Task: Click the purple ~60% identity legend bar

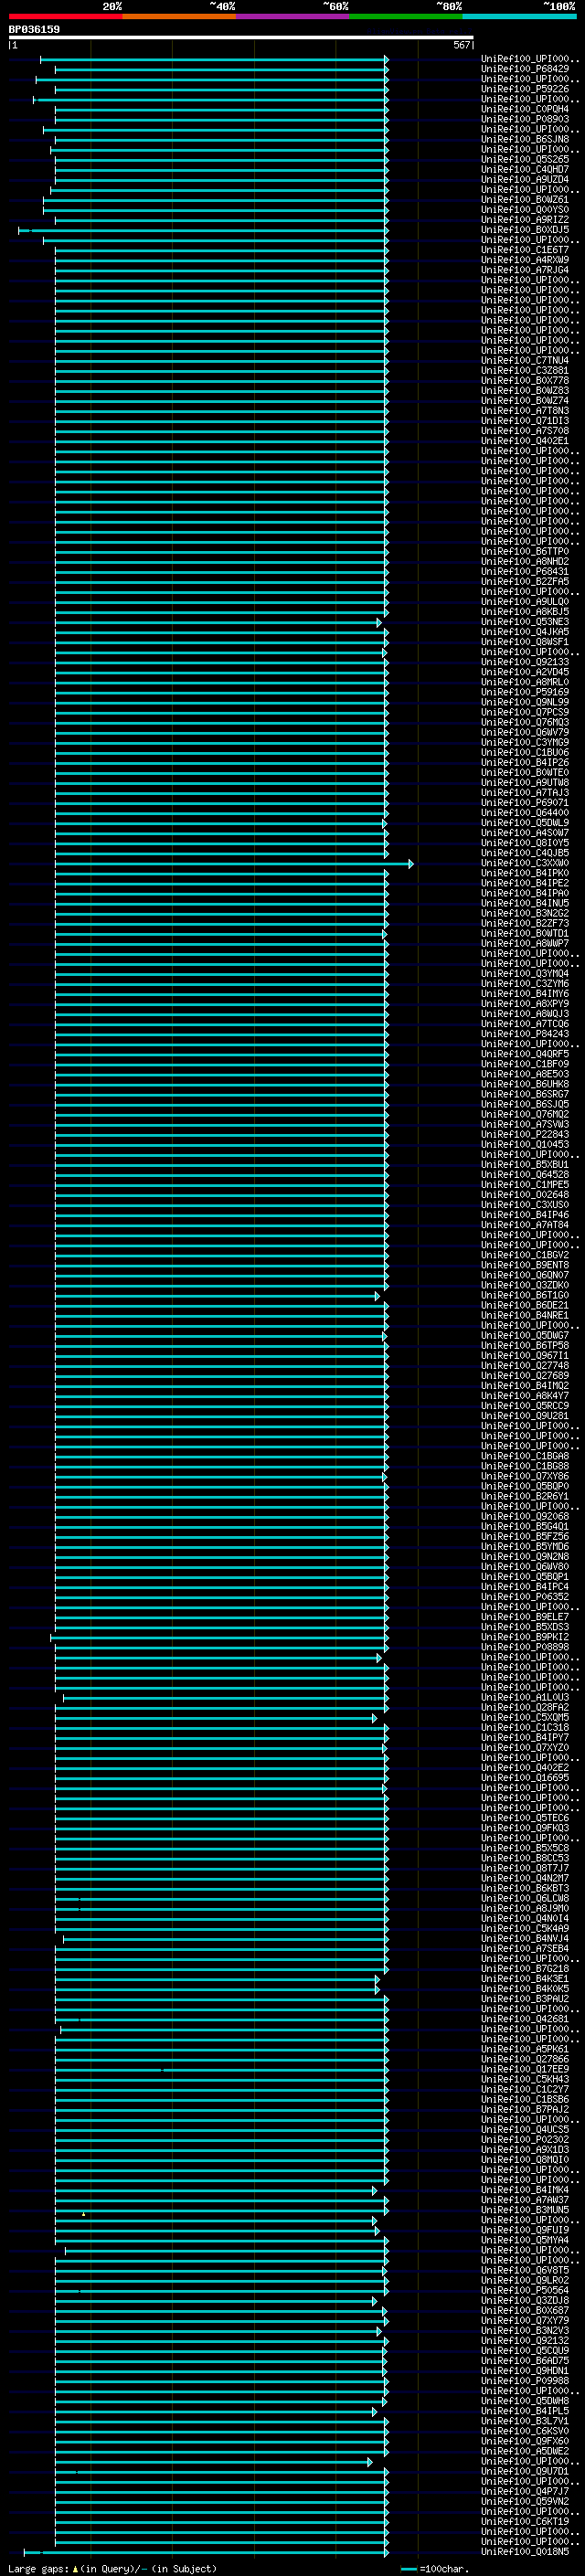Action: (293, 16)
